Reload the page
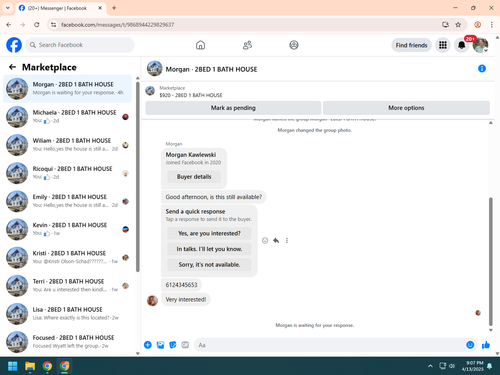 tap(37, 25)
